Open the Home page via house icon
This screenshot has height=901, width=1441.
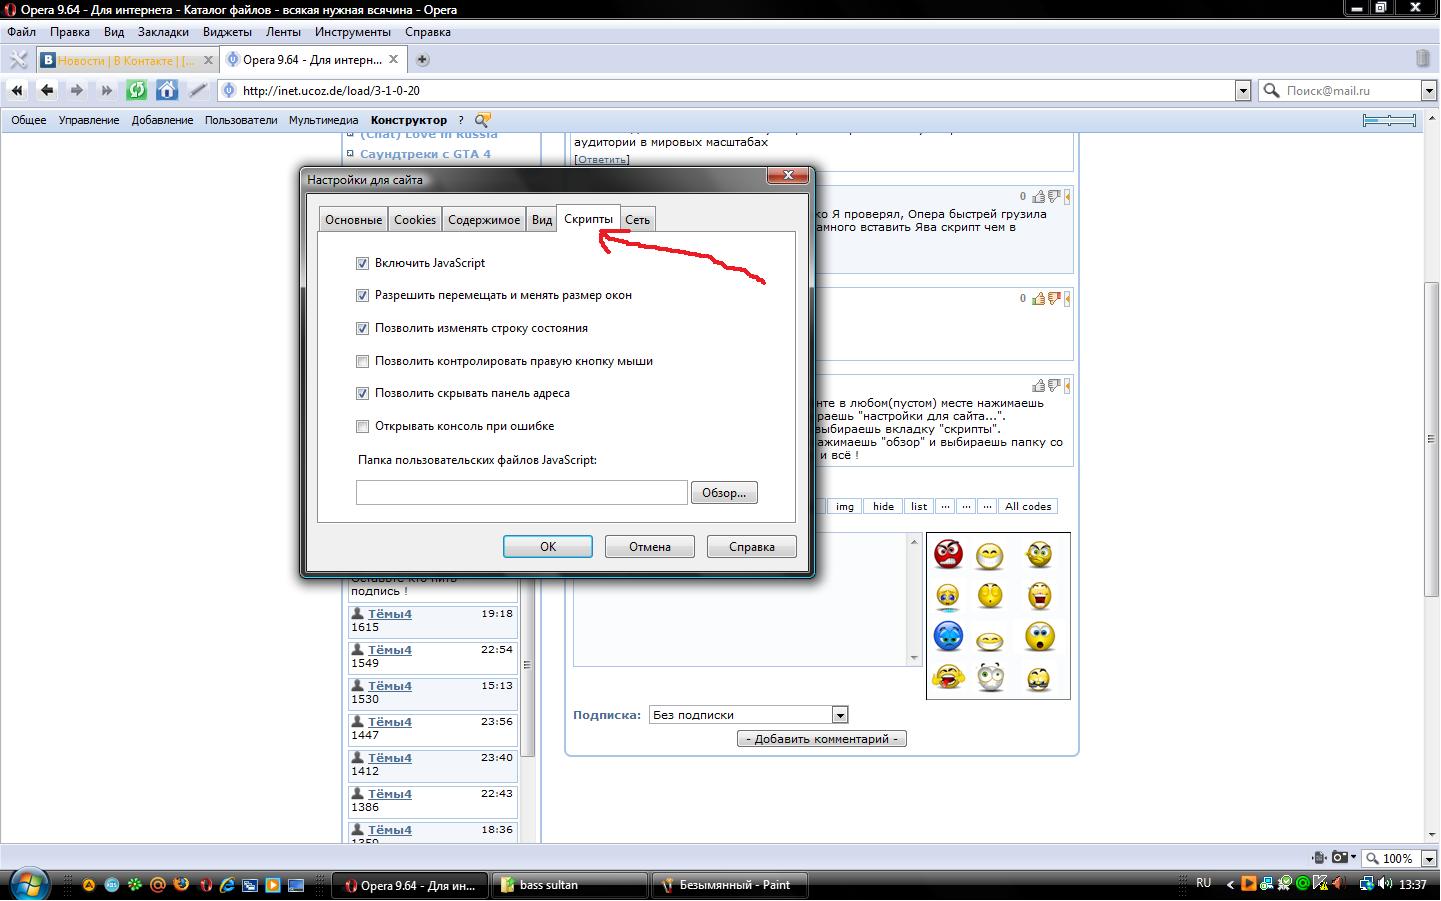point(167,90)
